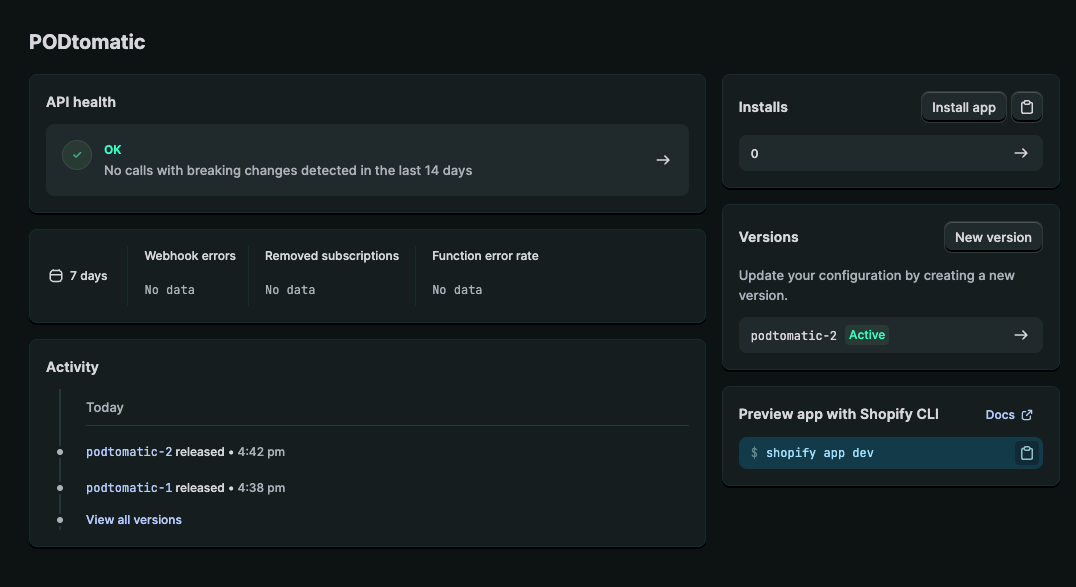Click the arrow next to the Installs count

click(x=1021, y=153)
